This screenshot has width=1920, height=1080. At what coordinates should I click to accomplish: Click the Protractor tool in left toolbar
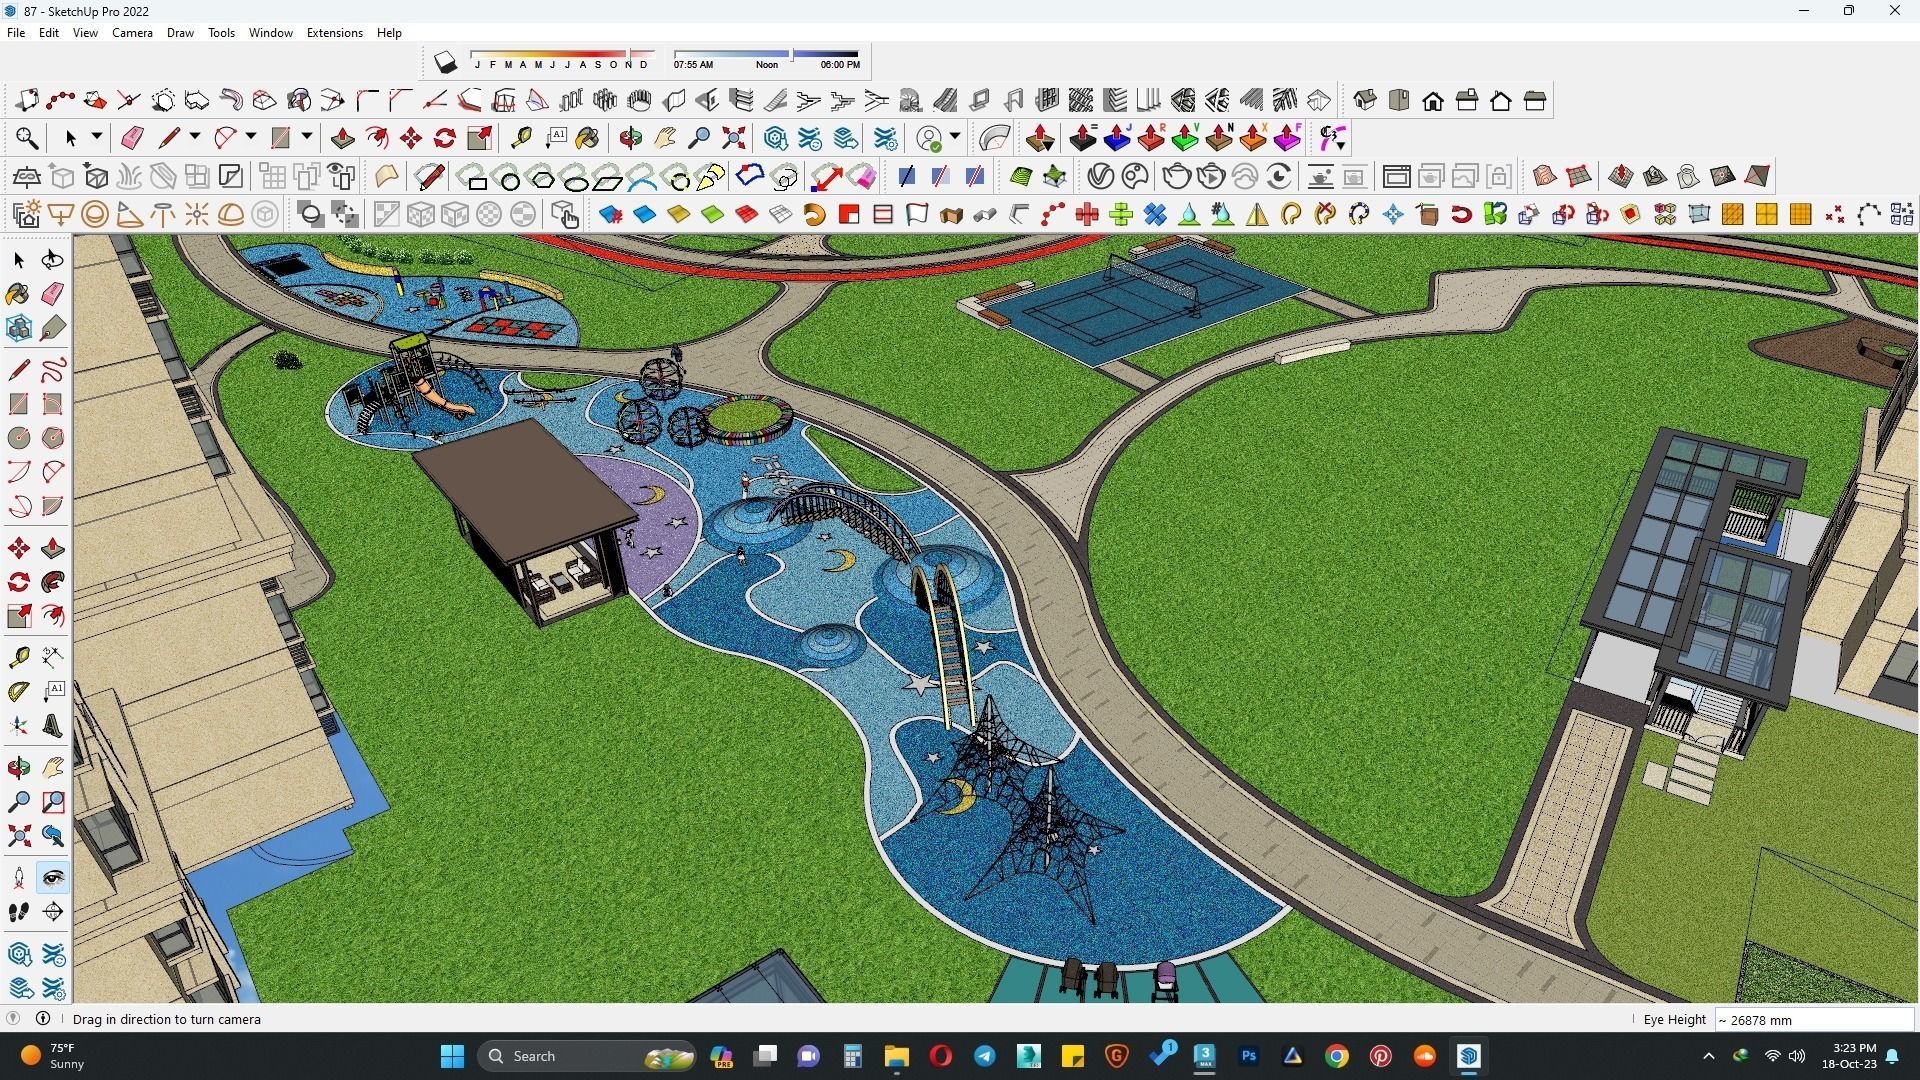18,691
